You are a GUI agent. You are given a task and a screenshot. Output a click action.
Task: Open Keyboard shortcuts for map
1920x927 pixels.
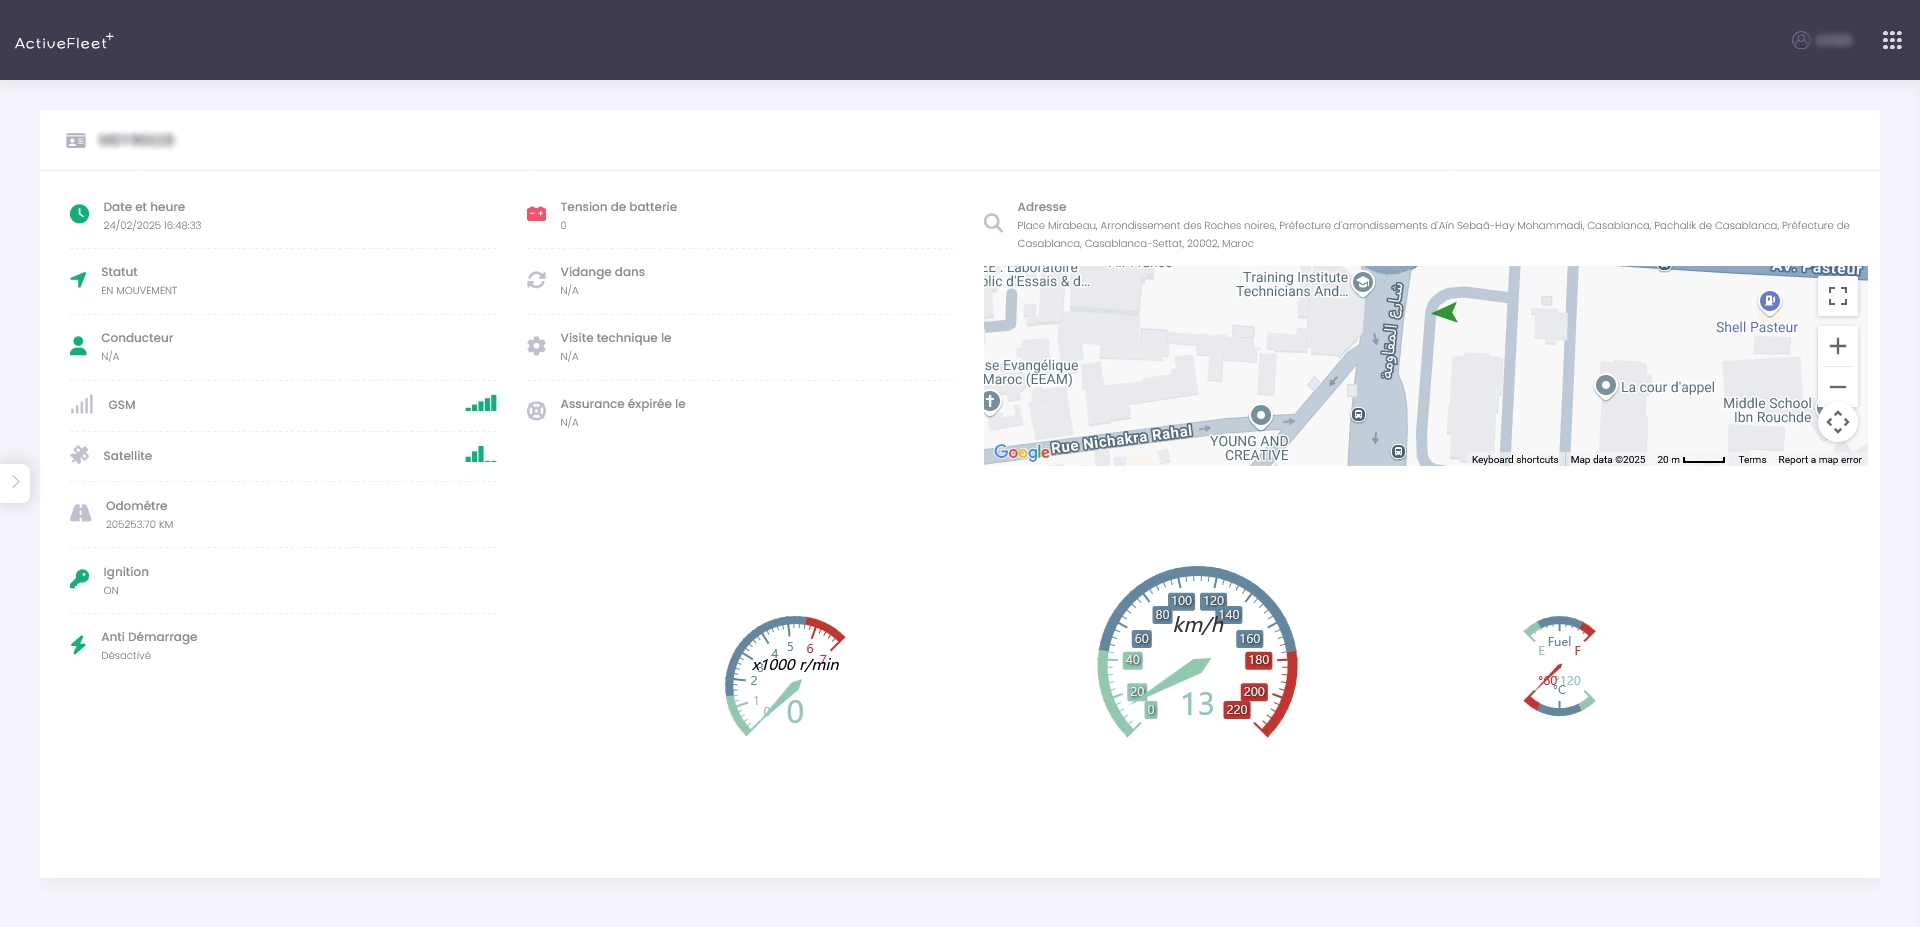tap(1514, 460)
